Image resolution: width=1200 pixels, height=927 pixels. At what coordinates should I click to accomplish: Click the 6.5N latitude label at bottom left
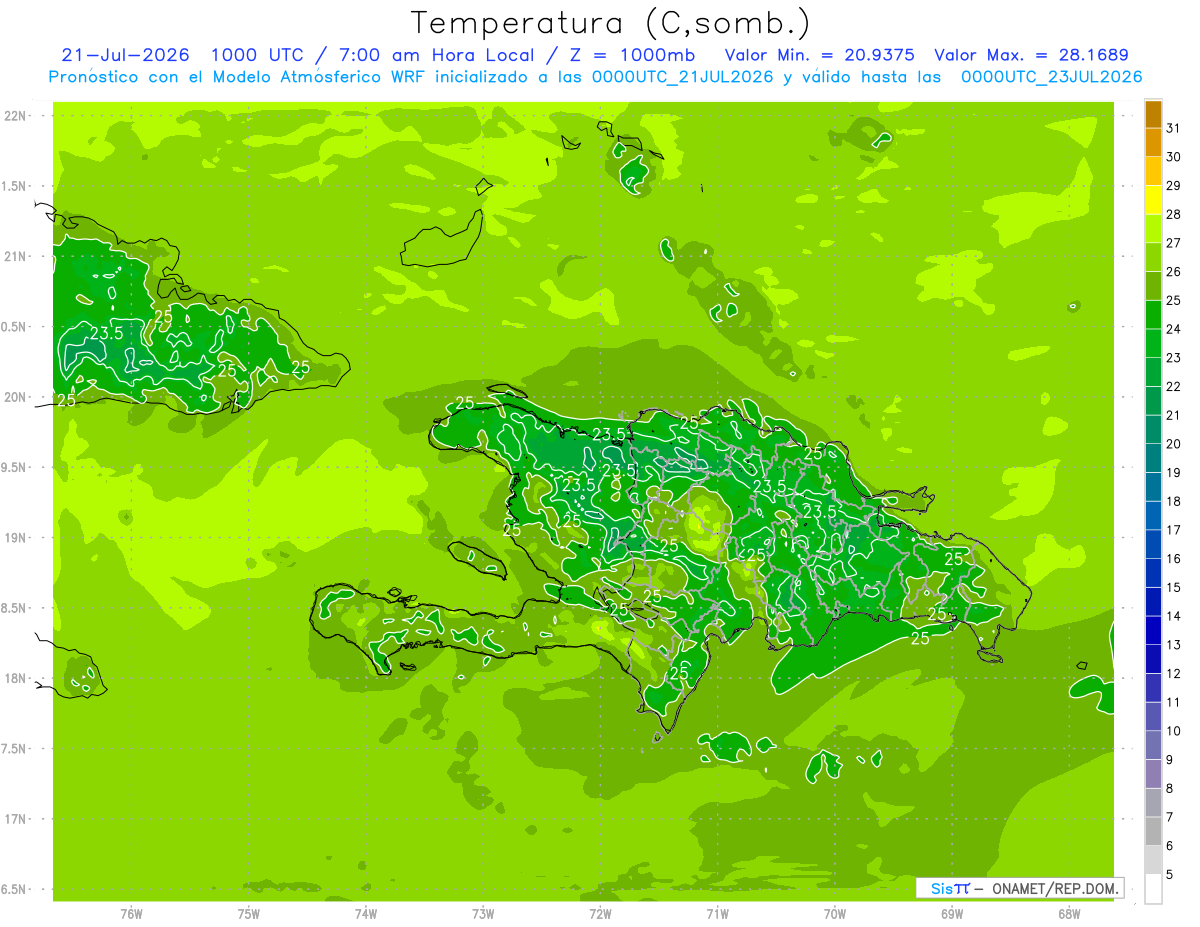[15, 889]
